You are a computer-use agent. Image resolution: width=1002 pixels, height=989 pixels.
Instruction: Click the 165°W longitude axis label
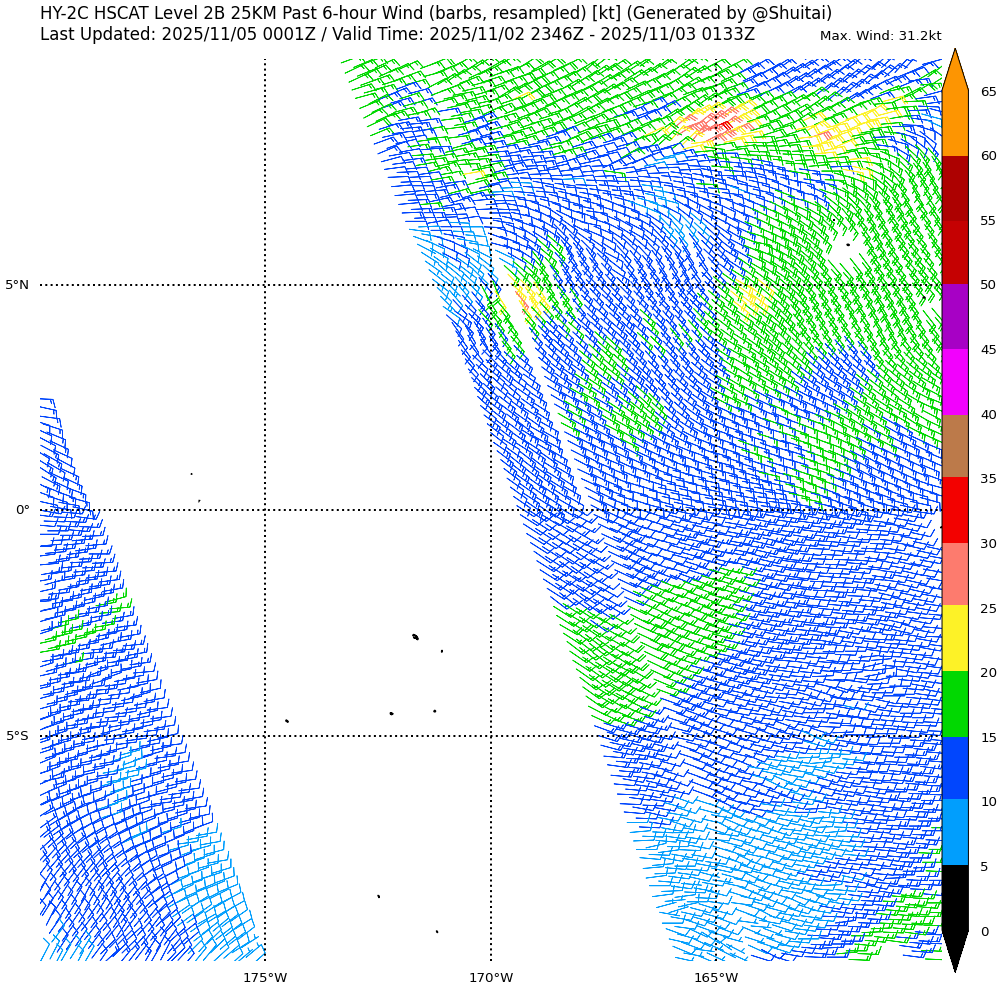[716, 977]
